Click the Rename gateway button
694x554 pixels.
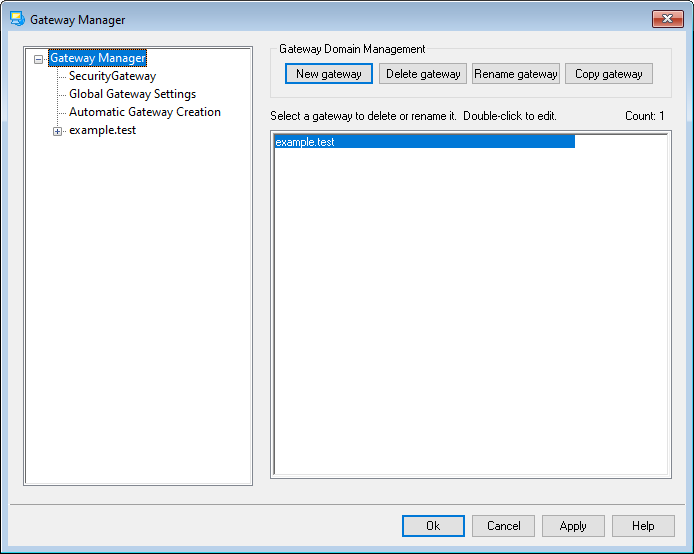(x=516, y=74)
